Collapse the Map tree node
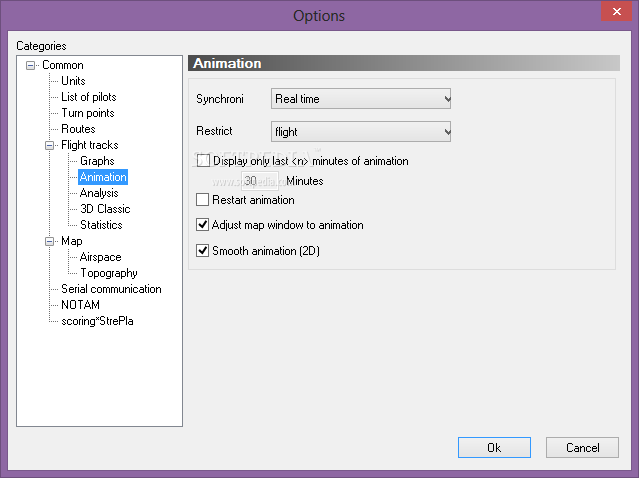Image resolution: width=639 pixels, height=478 pixels. click(x=49, y=242)
